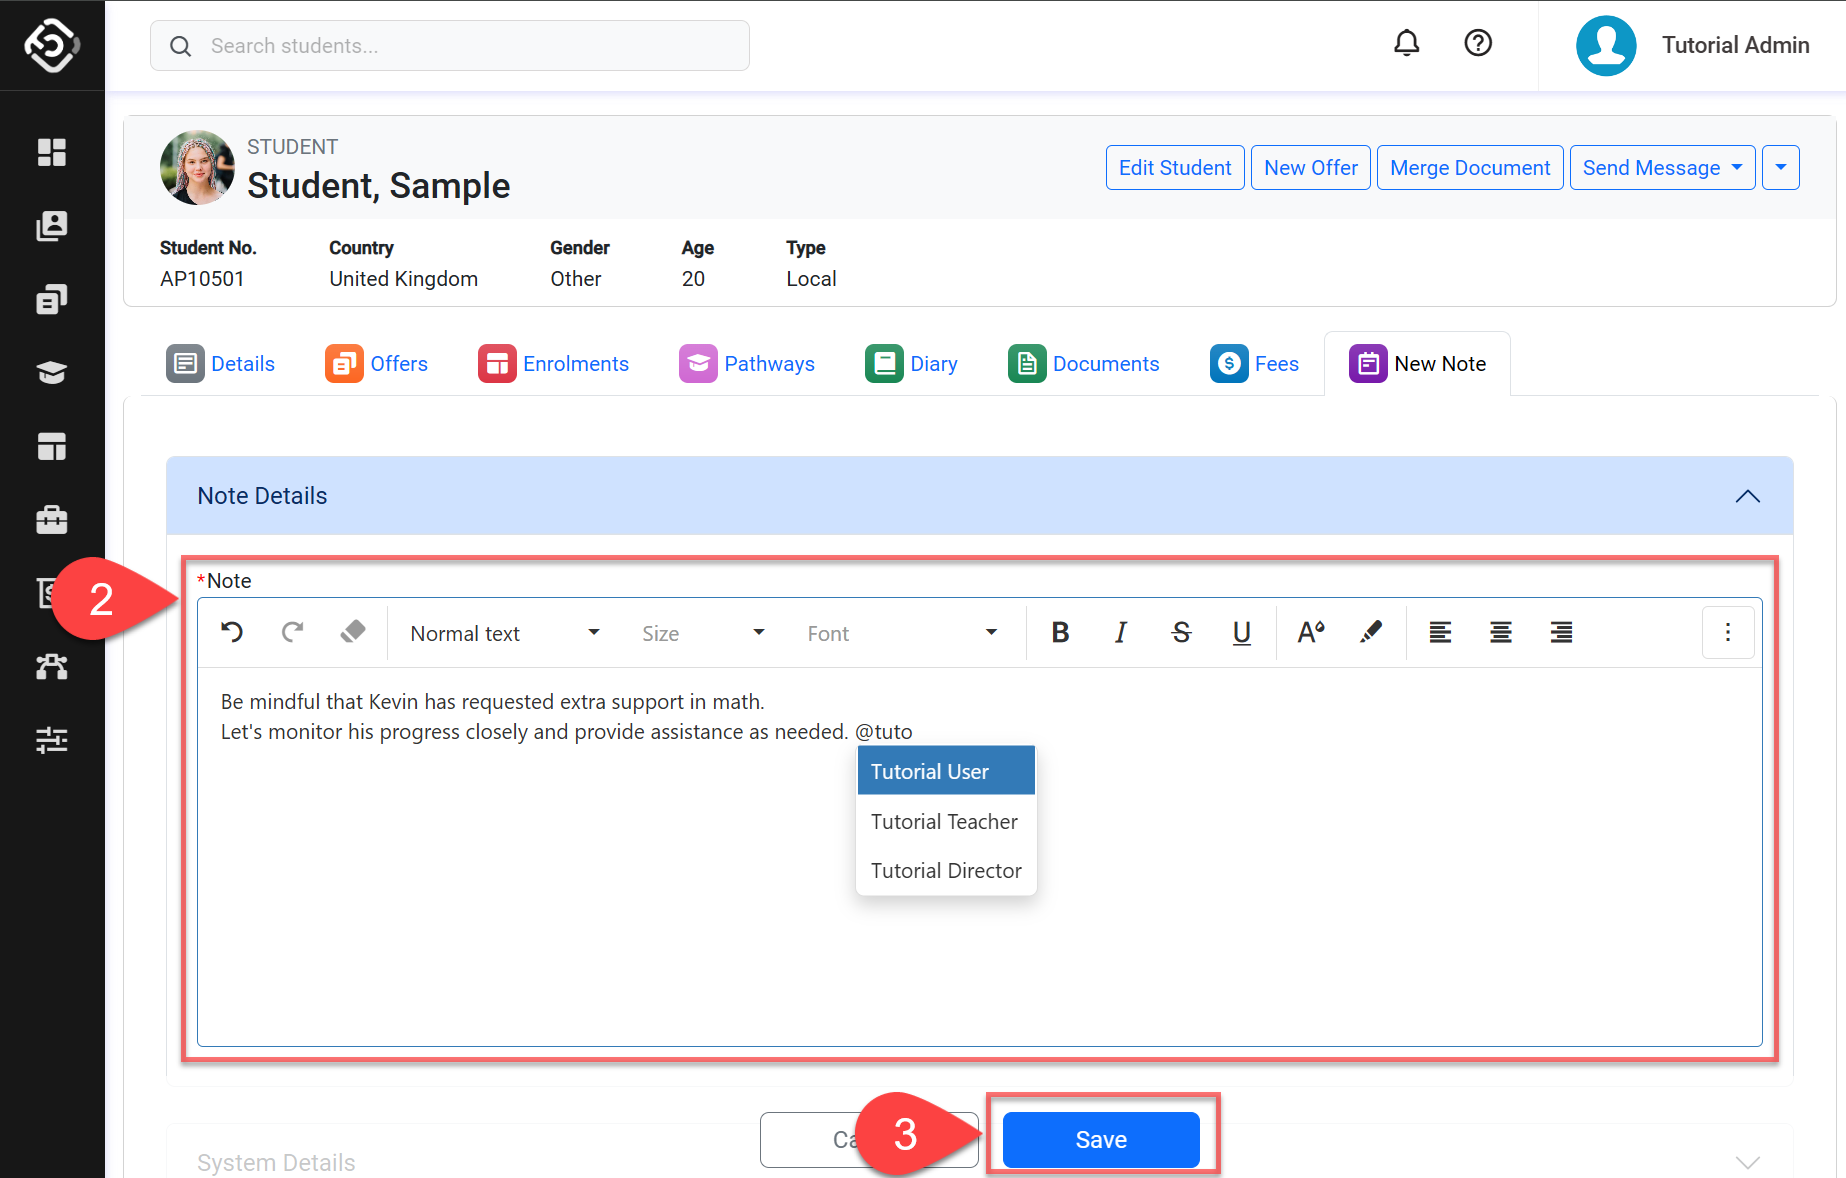Click the redo arrow in editor toolbar
1846x1178 pixels.
tap(292, 632)
